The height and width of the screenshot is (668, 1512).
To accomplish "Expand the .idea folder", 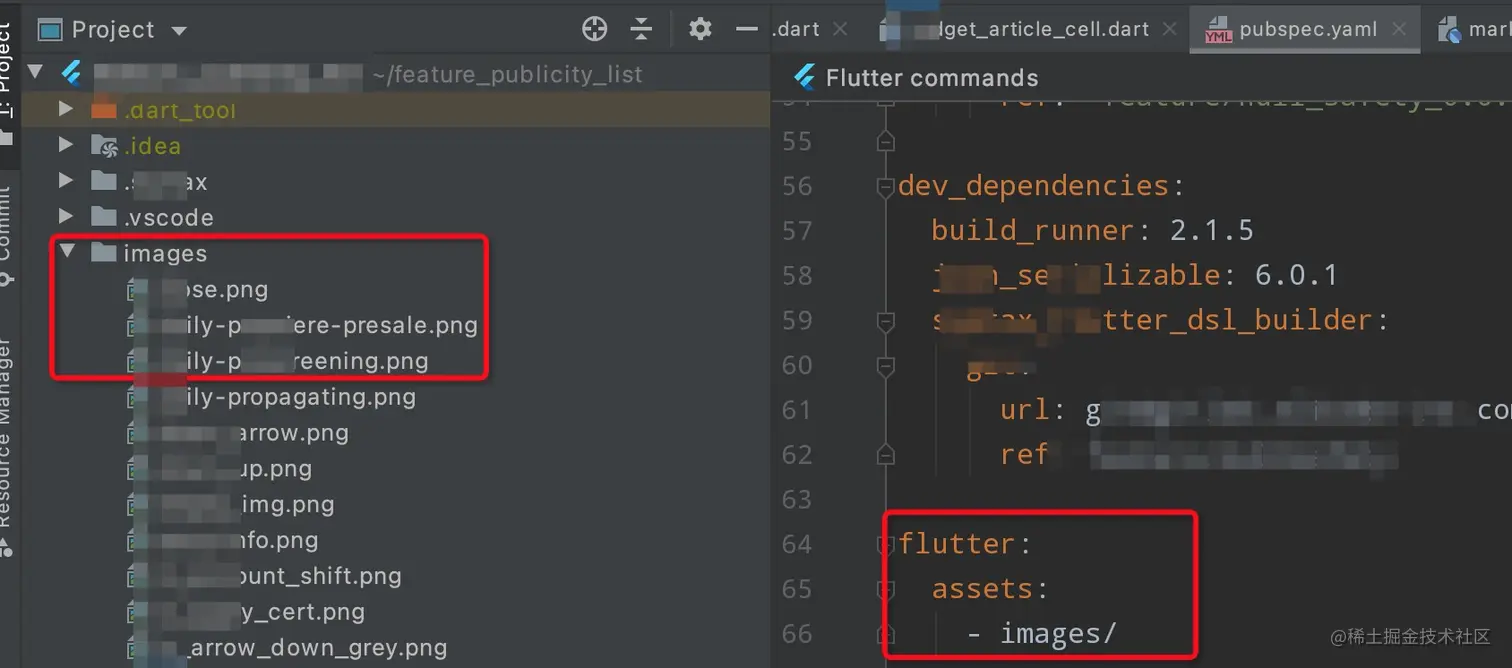I will pyautogui.click(x=66, y=145).
